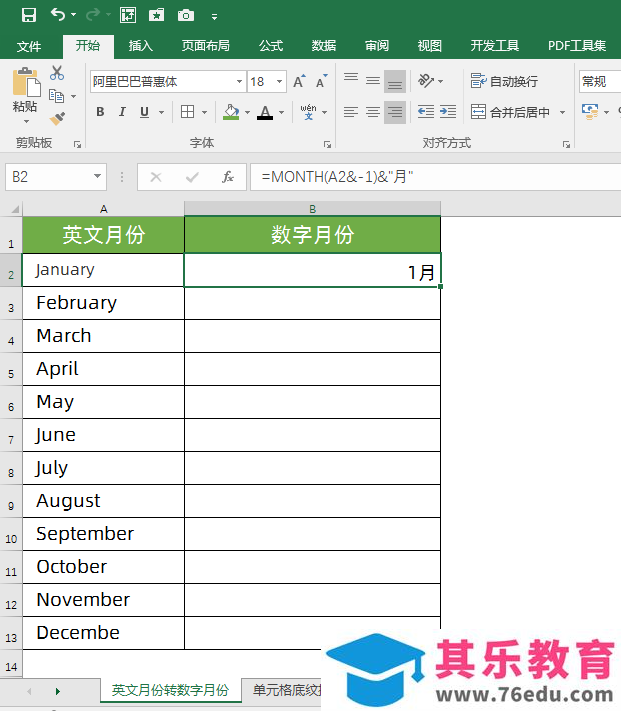The image size is (621, 711).
Task: Switch to the 插入 ribbon tab
Action: point(141,46)
